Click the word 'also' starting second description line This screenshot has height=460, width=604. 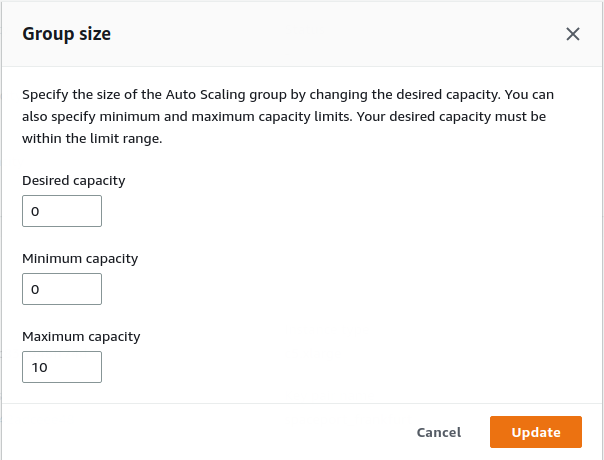coord(35,116)
